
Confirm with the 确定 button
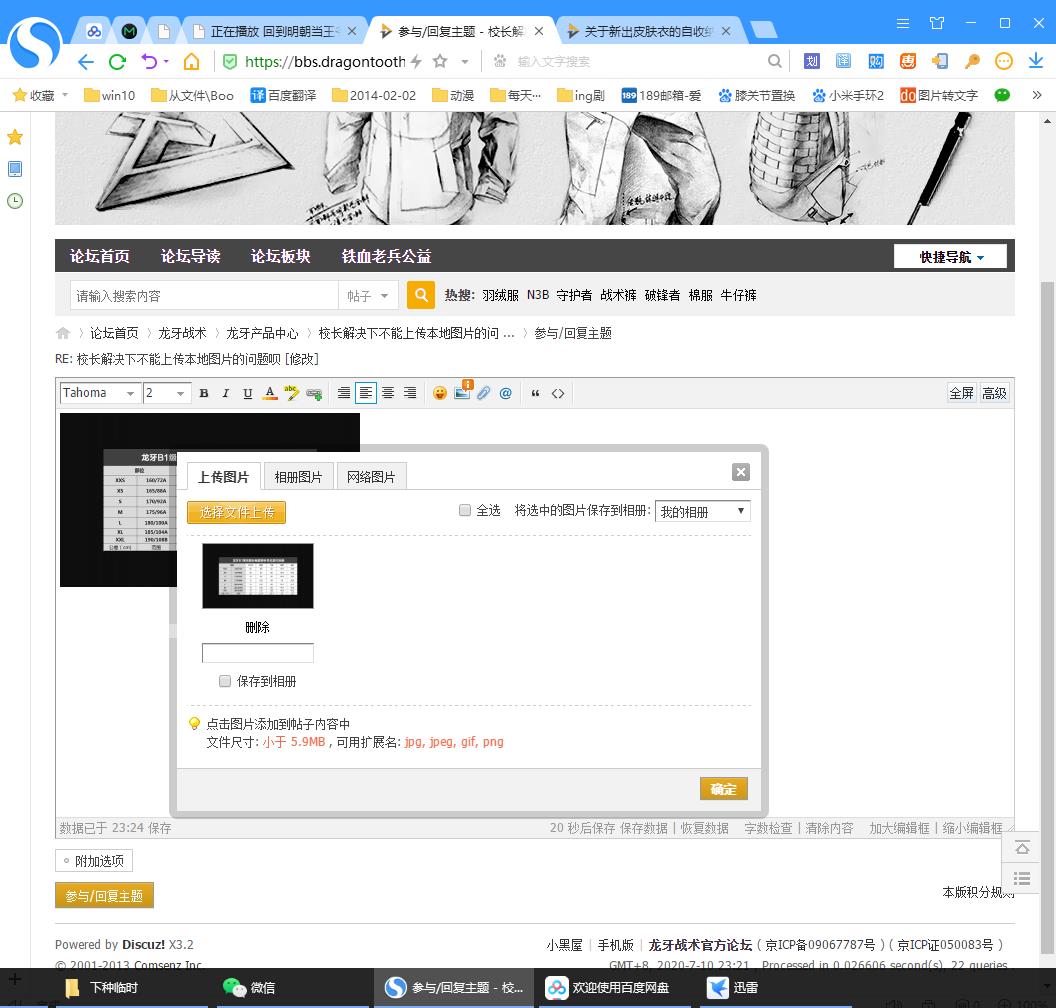pyautogui.click(x=723, y=789)
